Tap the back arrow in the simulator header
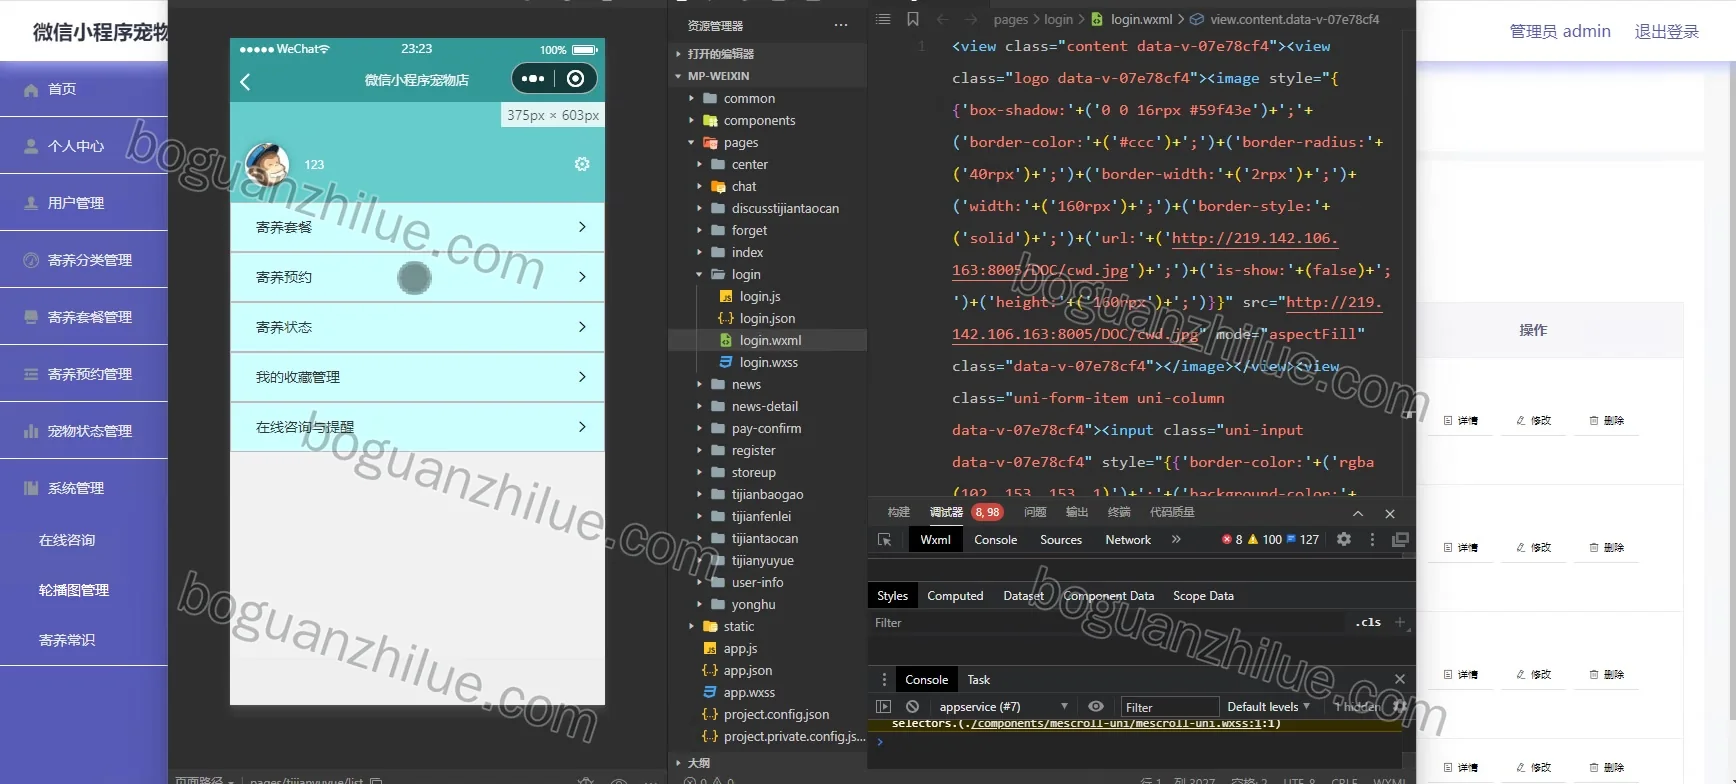Screen dimensions: 1736x784 (245, 81)
